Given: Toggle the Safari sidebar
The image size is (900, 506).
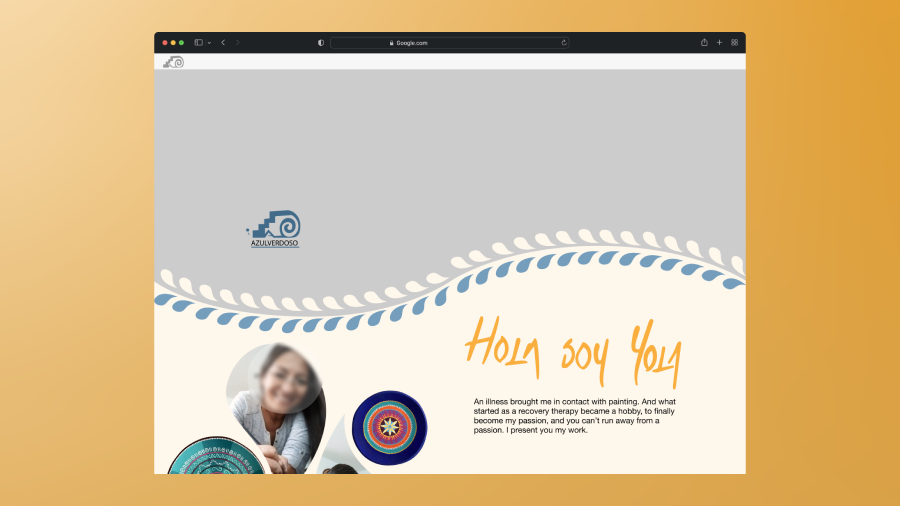Looking at the screenshot, I should point(198,43).
